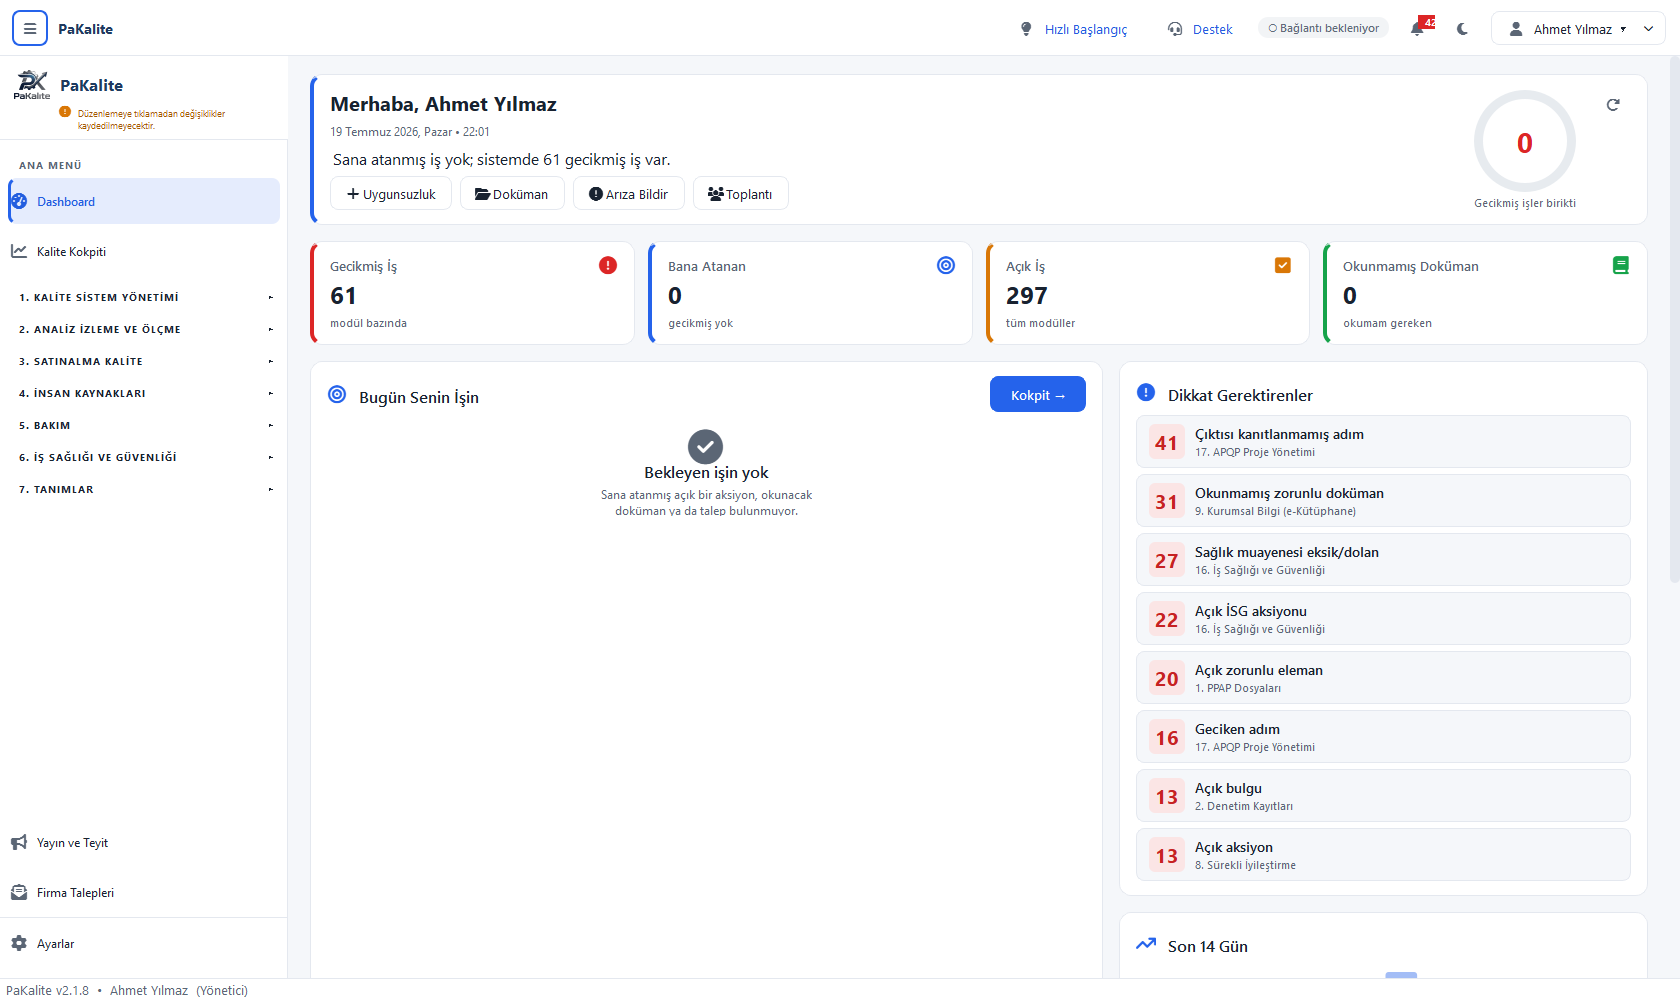Click the Gecikmiş işler birikti circular gauge
Image resolution: width=1680 pixels, height=1000 pixels.
pos(1525,142)
